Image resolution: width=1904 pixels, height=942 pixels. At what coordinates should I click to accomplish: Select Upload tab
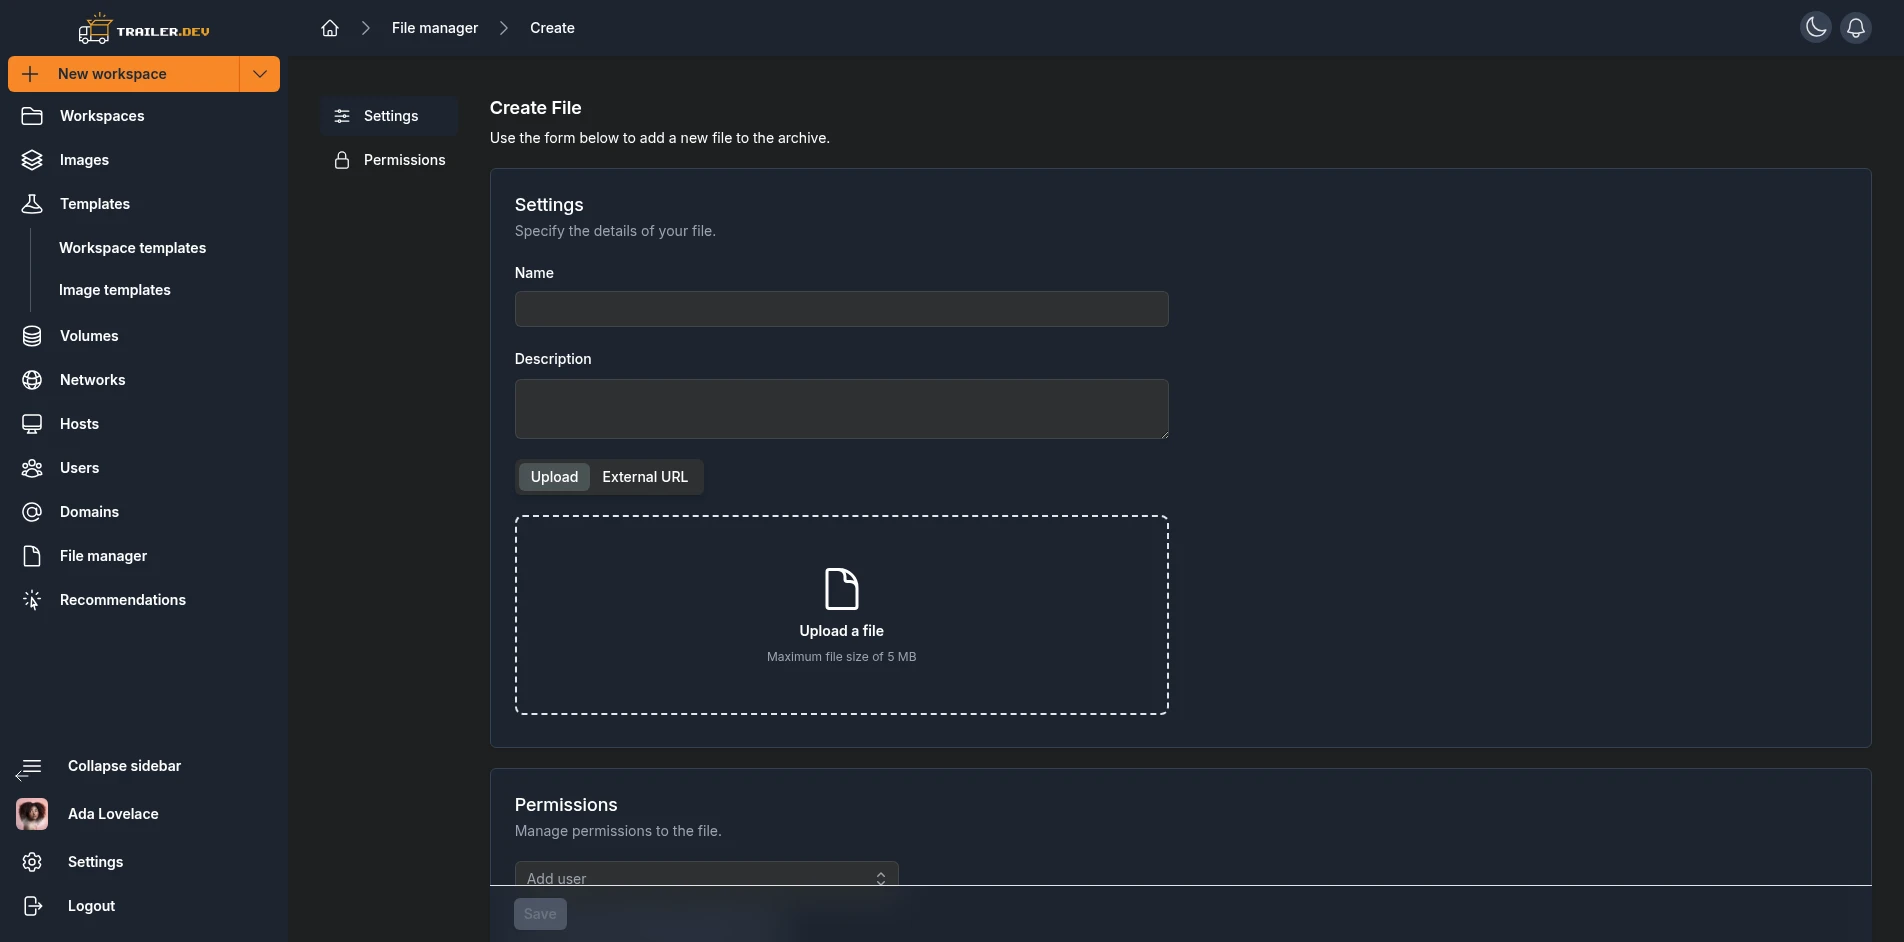(x=554, y=477)
